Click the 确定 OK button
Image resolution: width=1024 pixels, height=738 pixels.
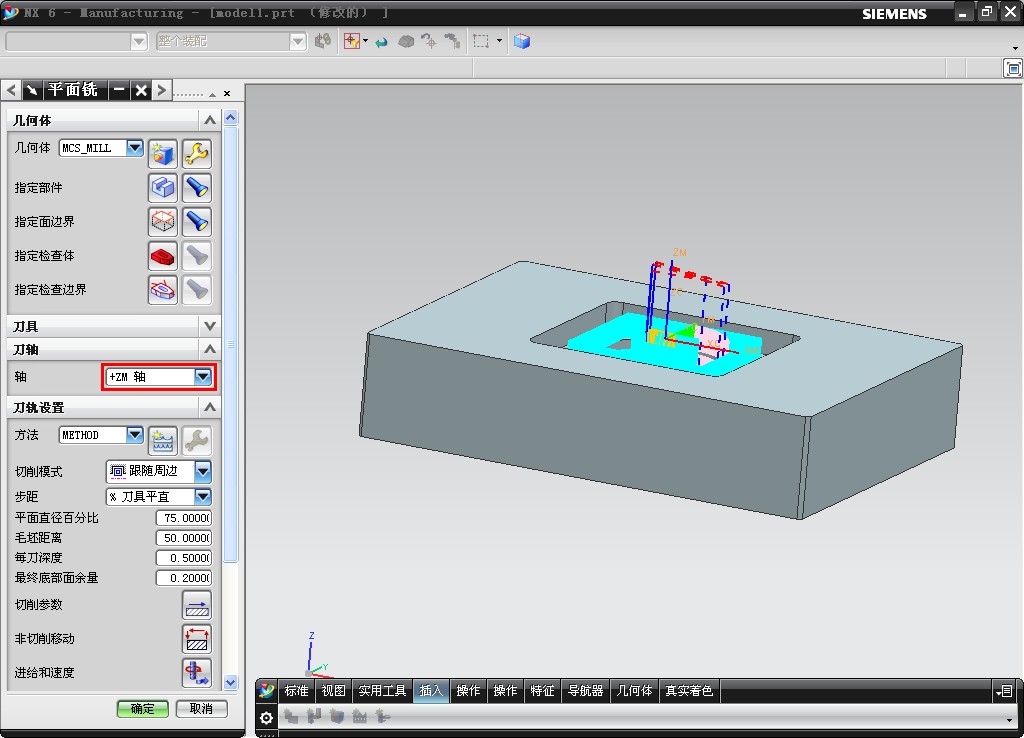(142, 709)
